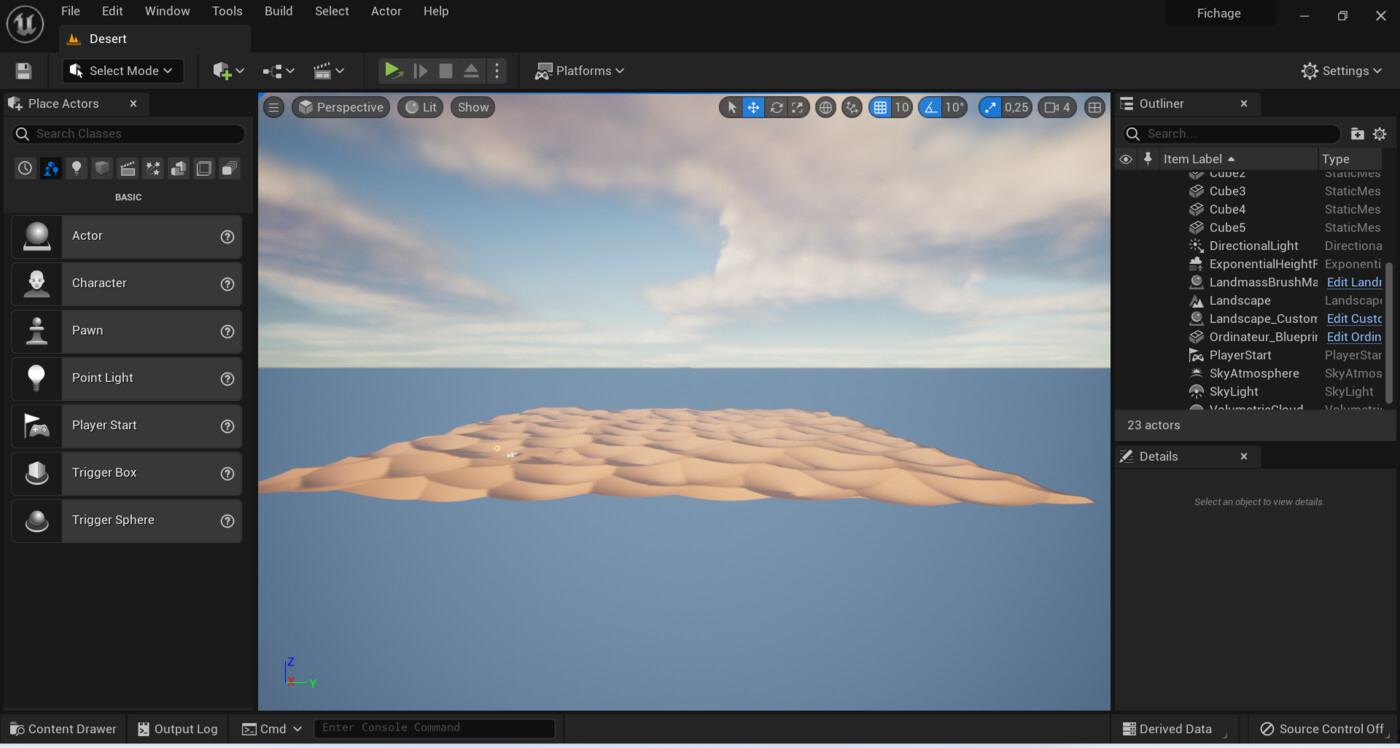Open the Shapes category in Place Actors
Screen dimensions: 1400x748
102,169
